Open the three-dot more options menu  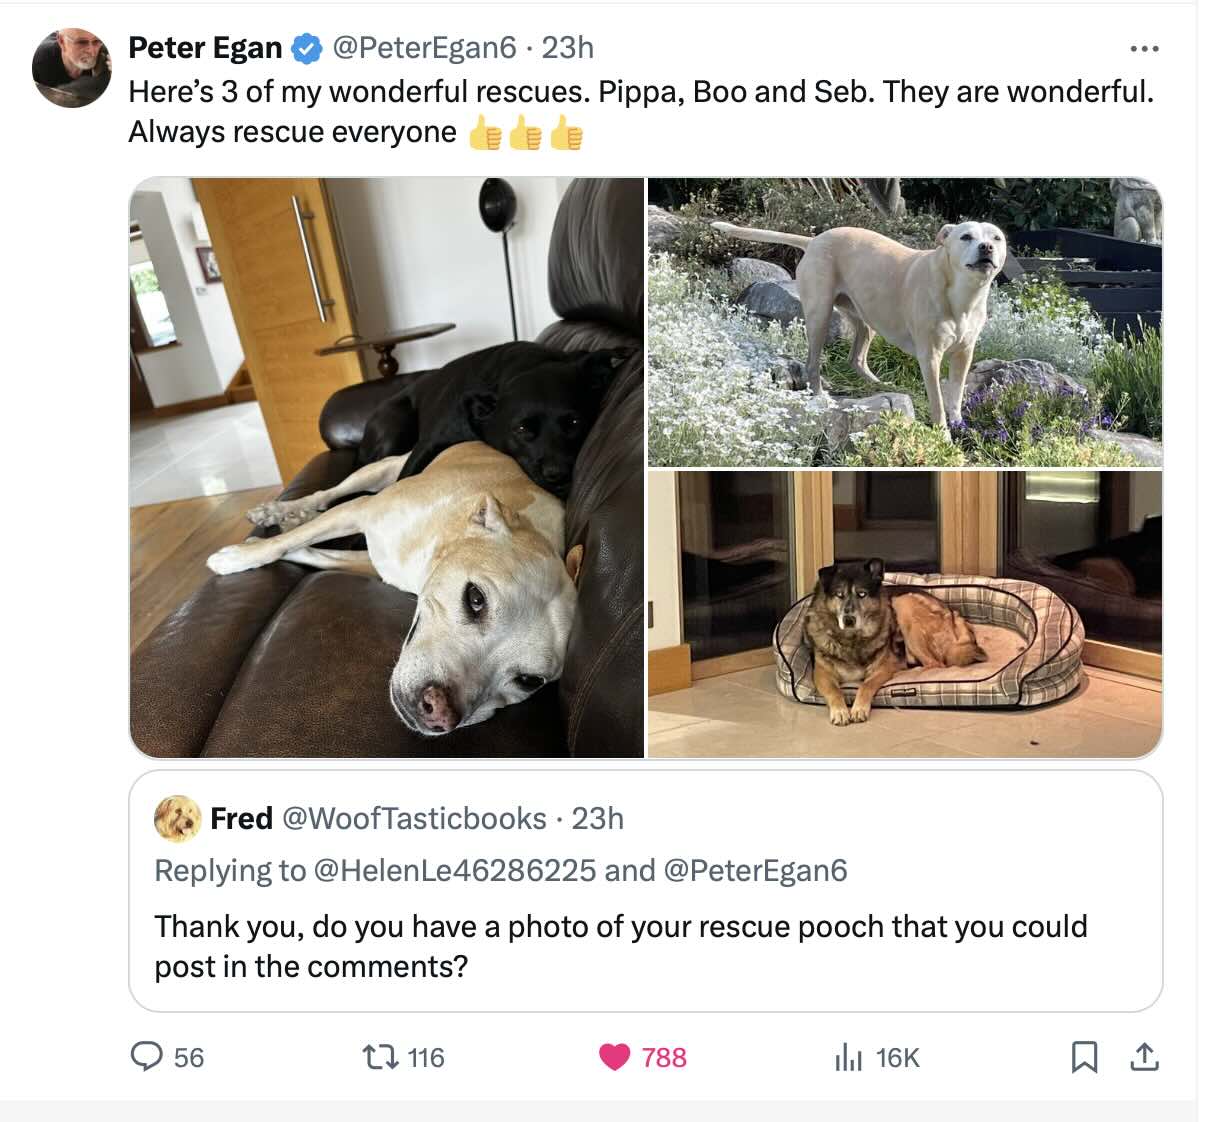1143,48
